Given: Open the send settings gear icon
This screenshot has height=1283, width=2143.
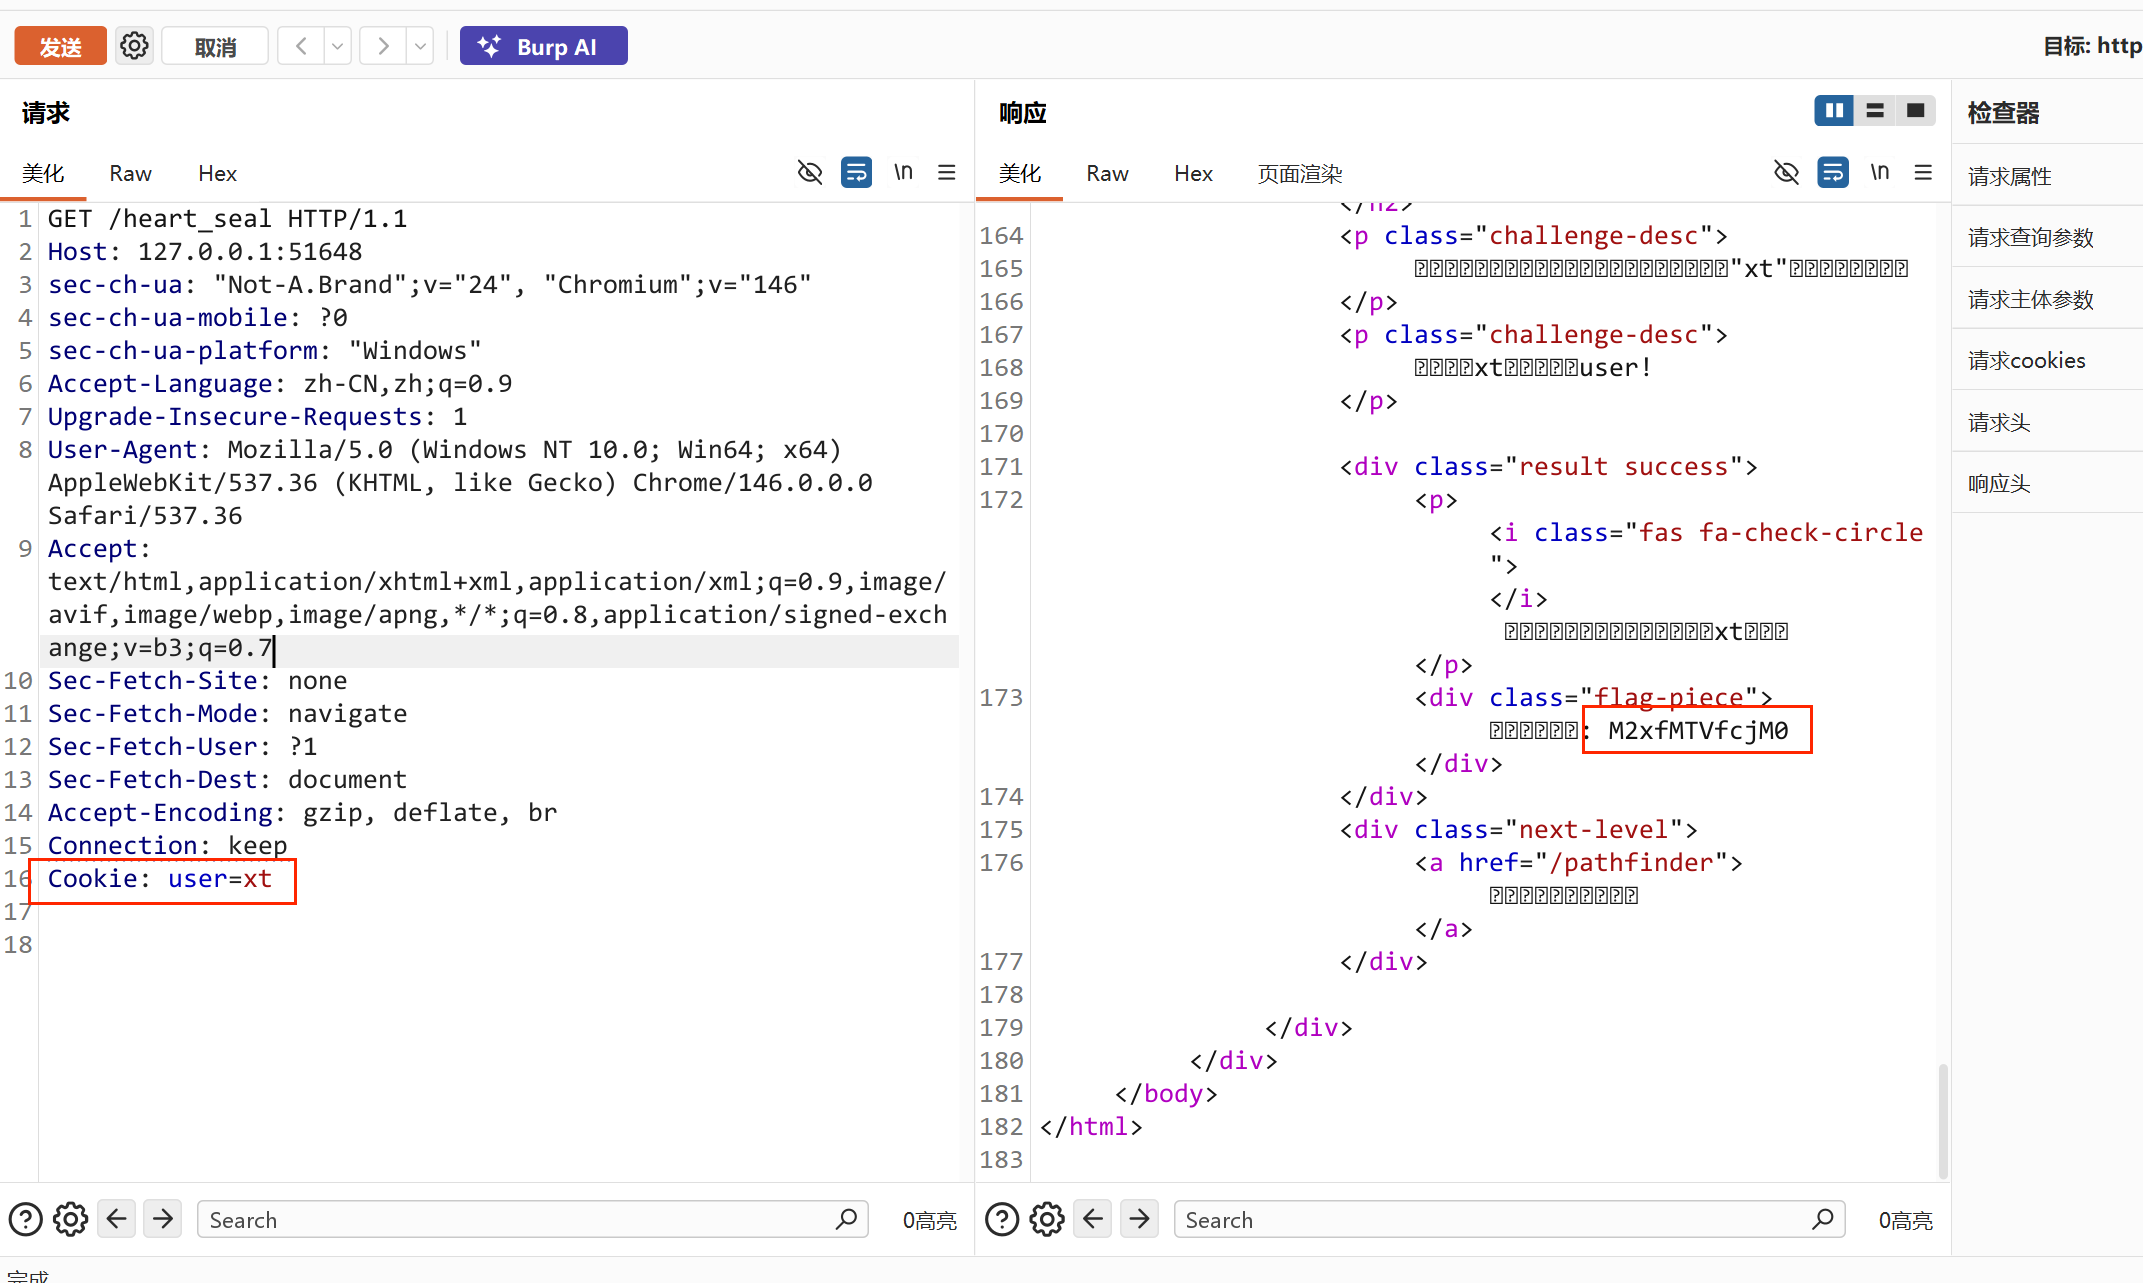Looking at the screenshot, I should [x=134, y=46].
